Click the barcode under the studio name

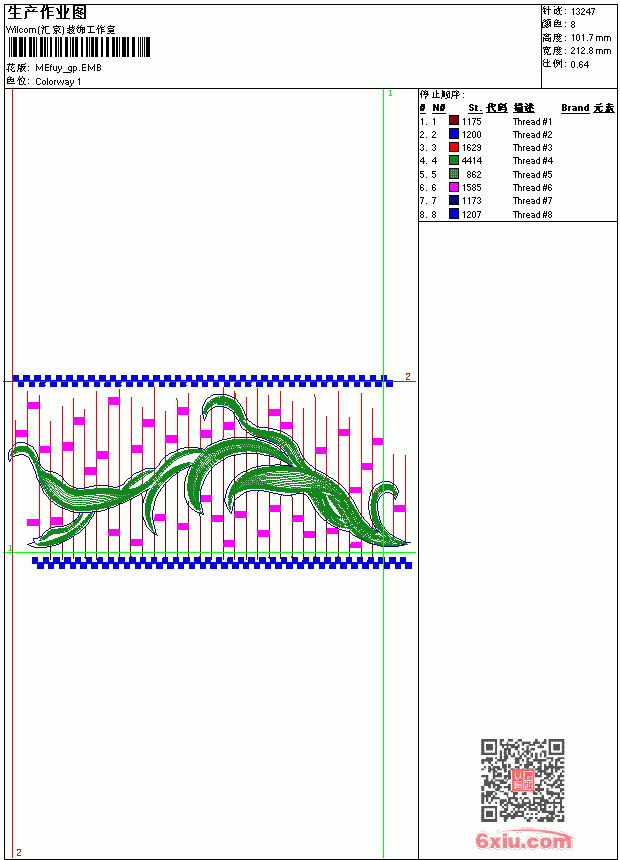coord(78,47)
